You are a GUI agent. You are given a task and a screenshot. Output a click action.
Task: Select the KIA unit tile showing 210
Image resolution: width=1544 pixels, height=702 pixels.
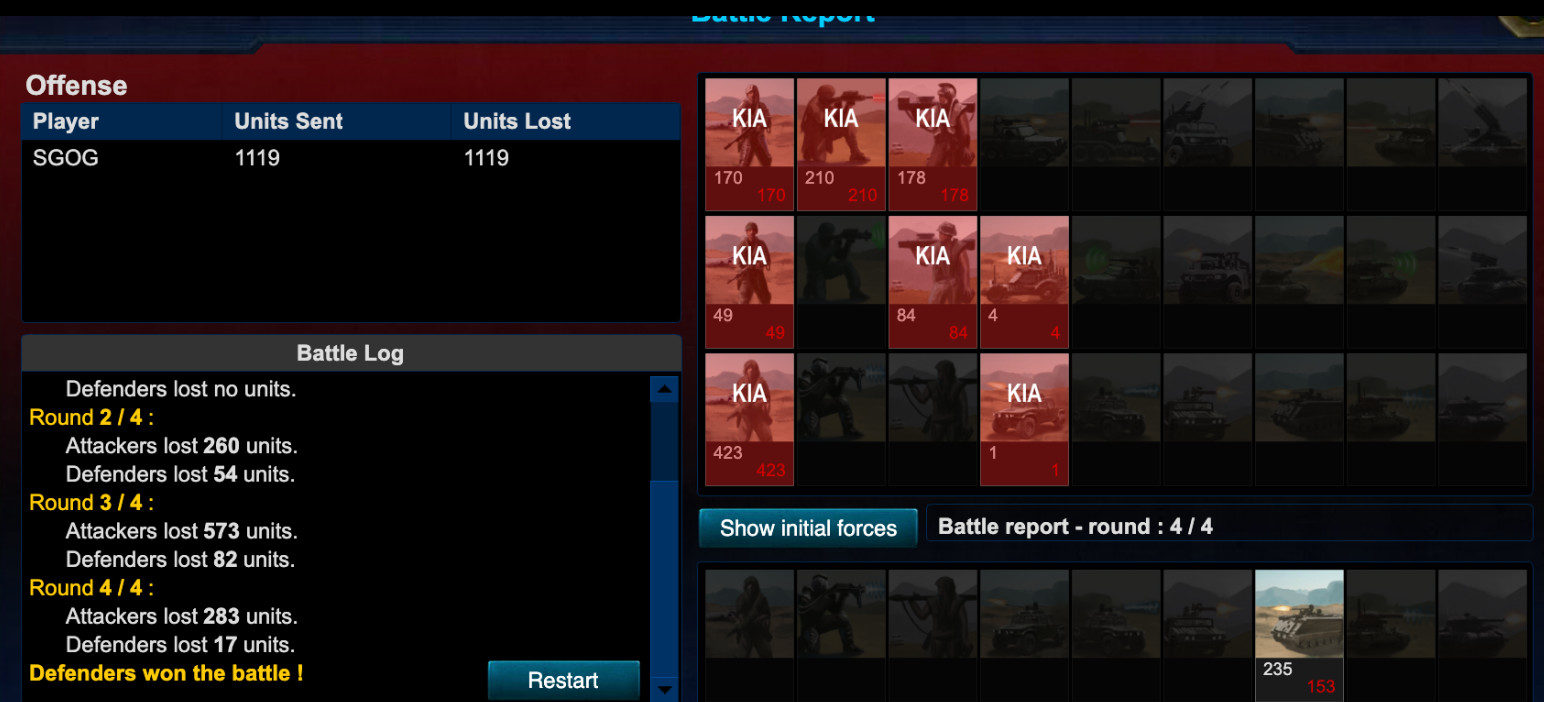[x=841, y=144]
